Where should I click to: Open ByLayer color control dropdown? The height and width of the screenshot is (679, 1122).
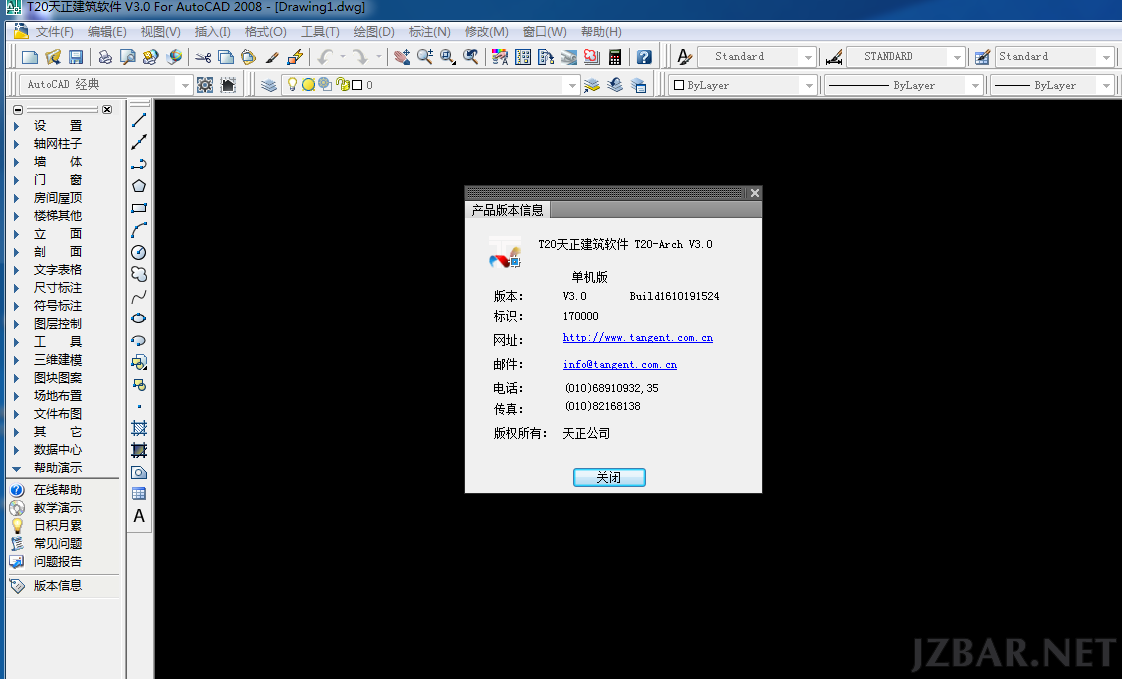point(809,85)
